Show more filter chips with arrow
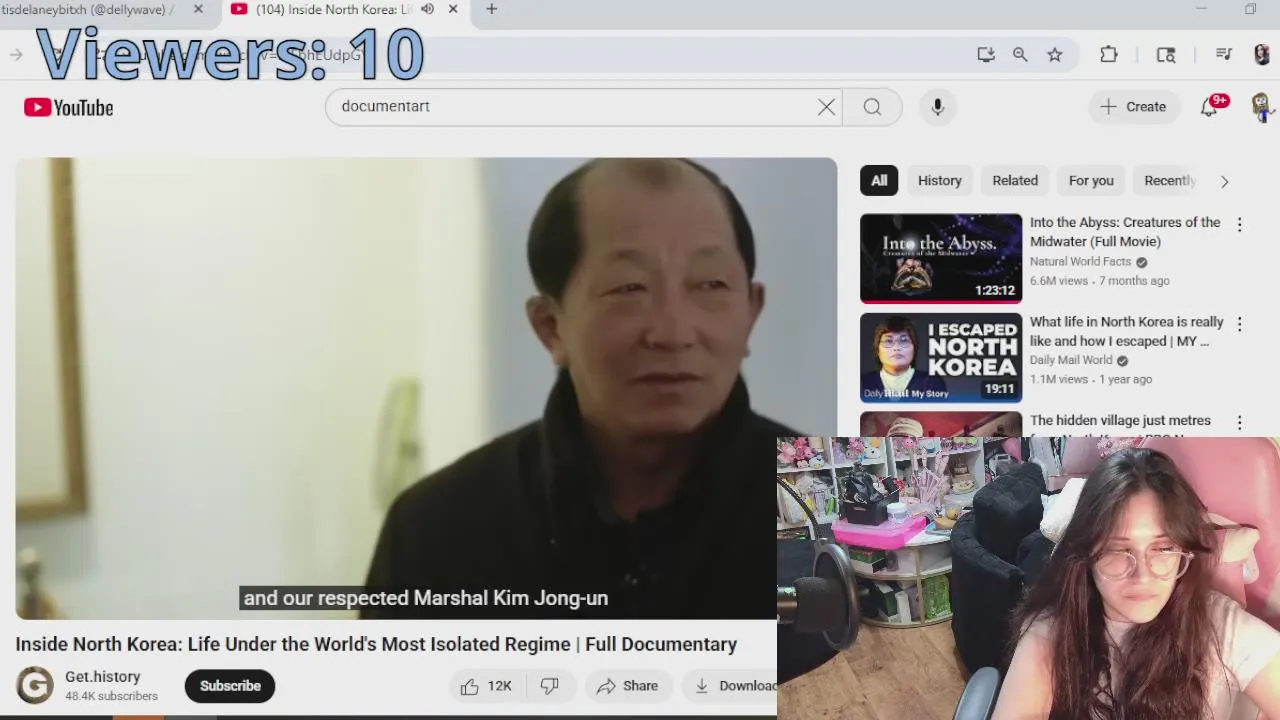1280x720 pixels. click(1224, 181)
